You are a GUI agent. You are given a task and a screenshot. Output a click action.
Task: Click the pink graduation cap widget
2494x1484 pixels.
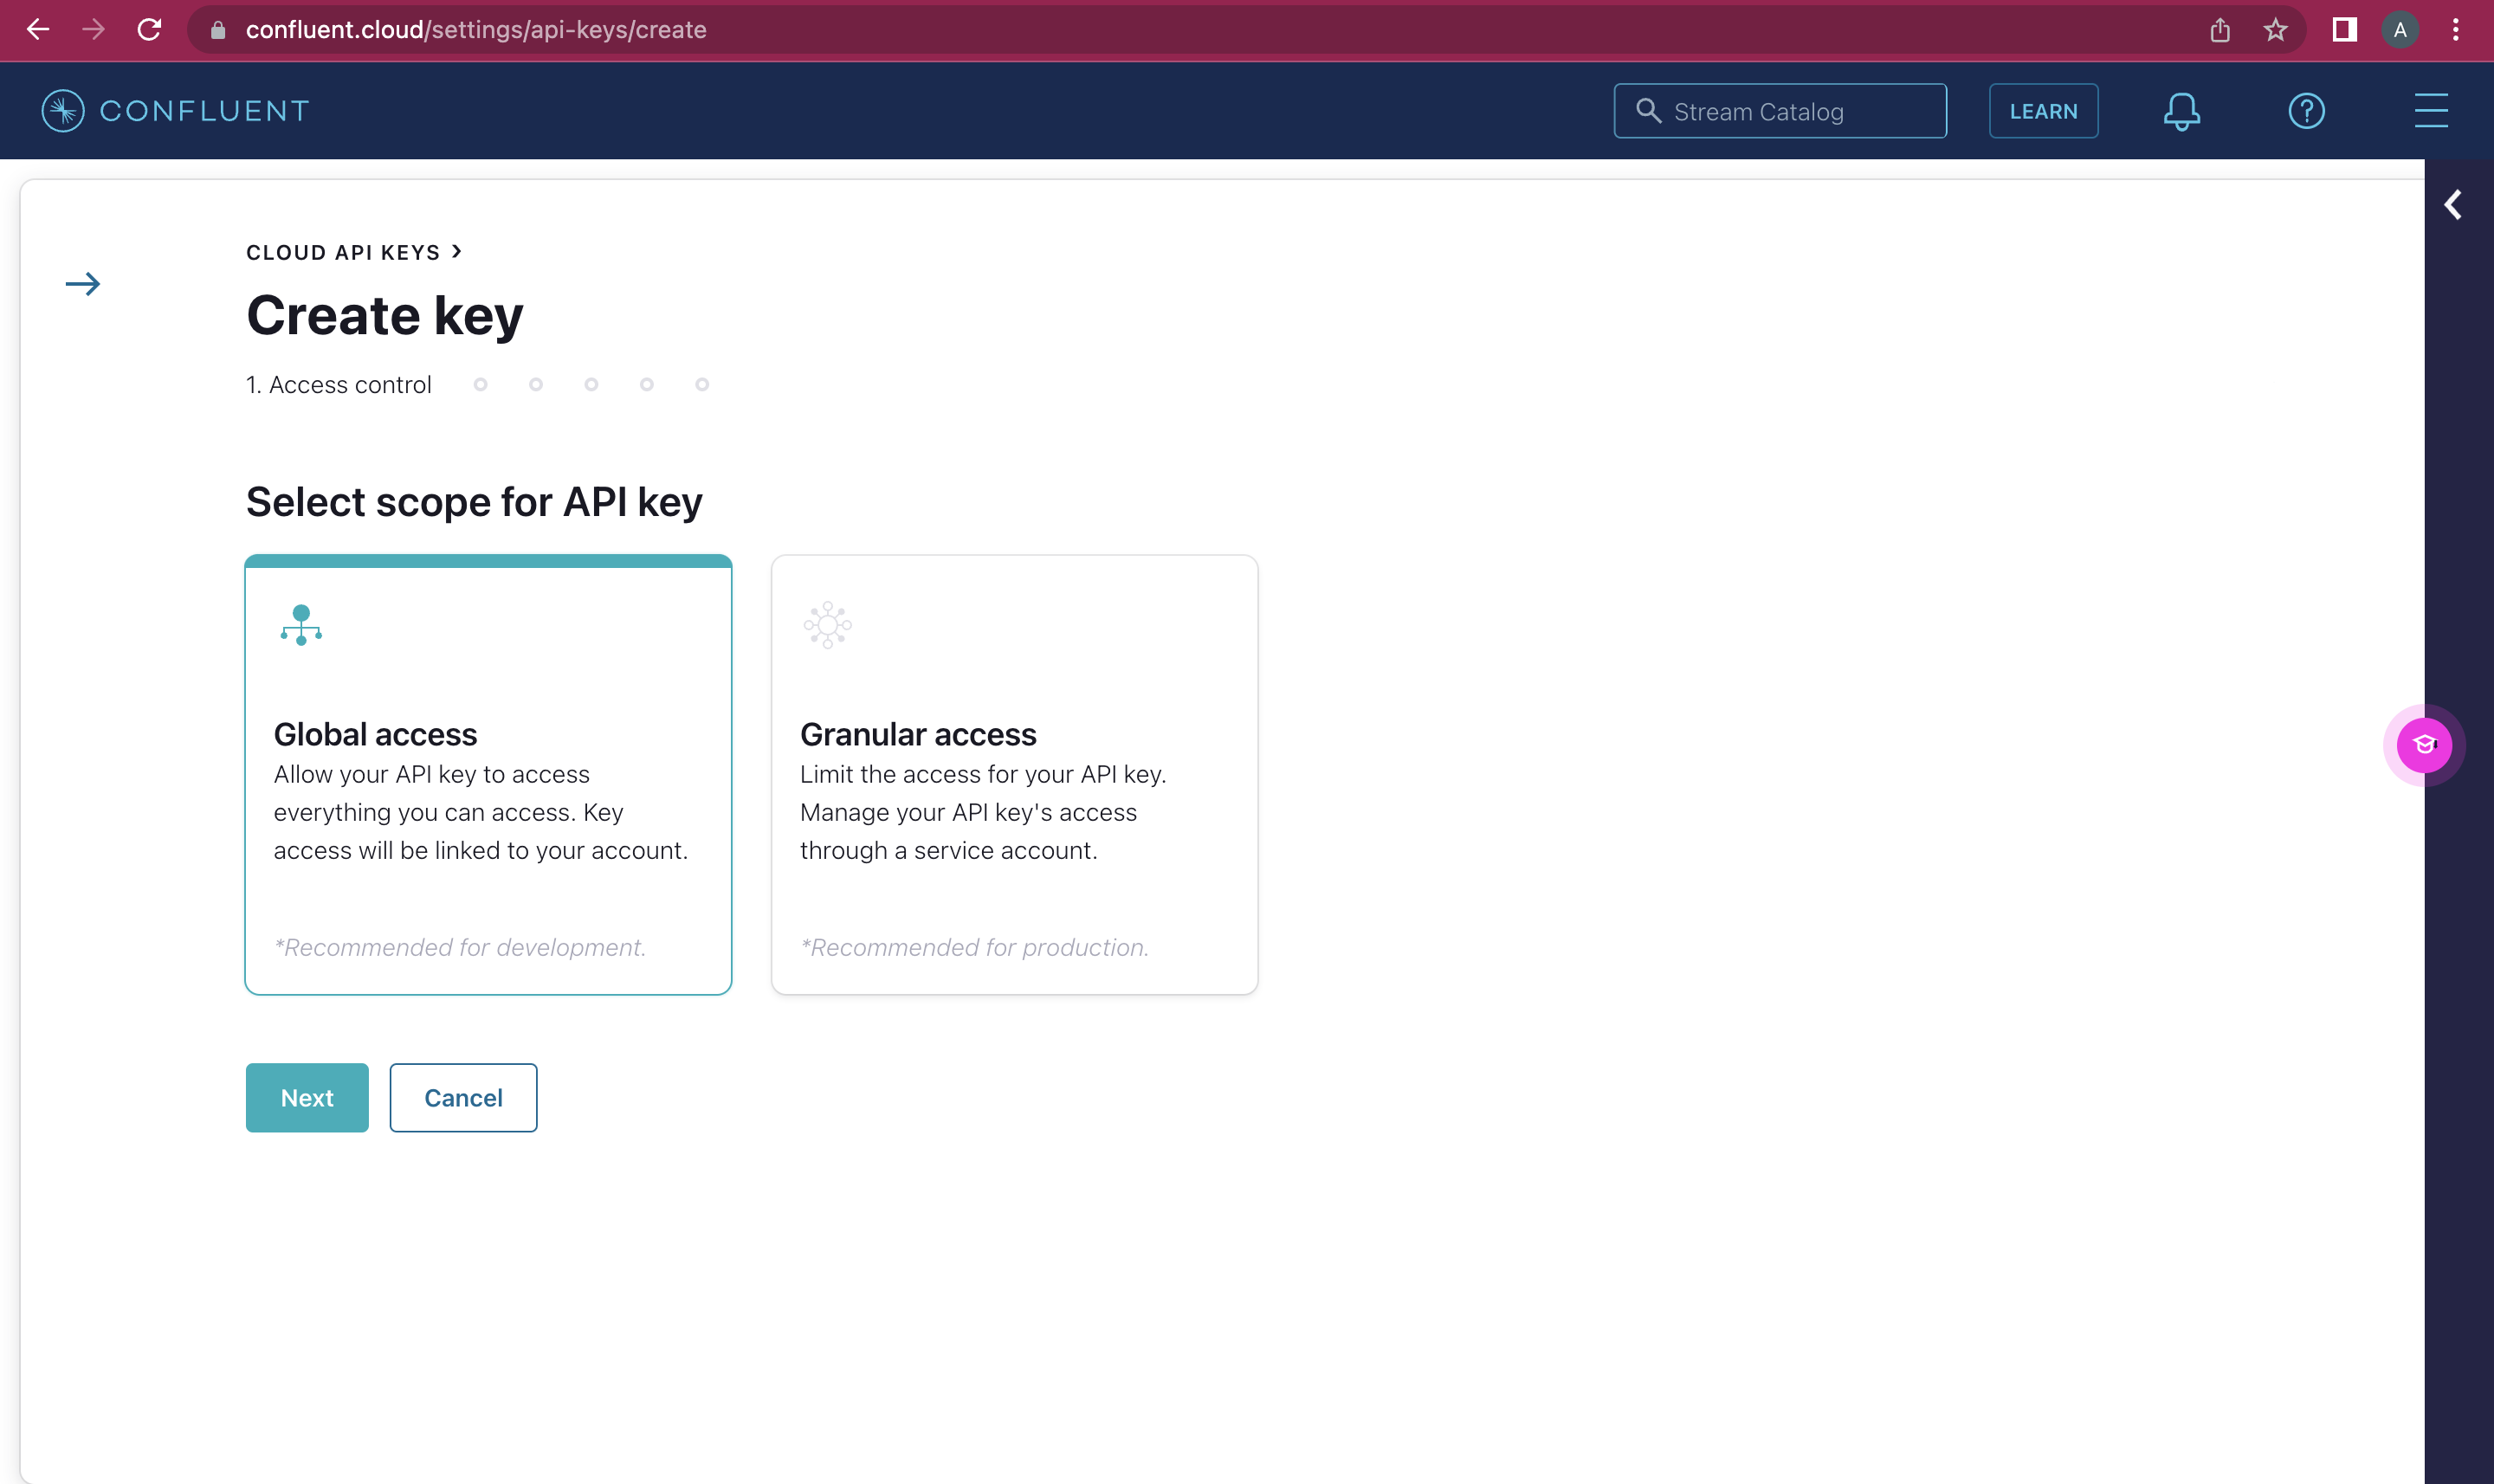coord(2423,745)
